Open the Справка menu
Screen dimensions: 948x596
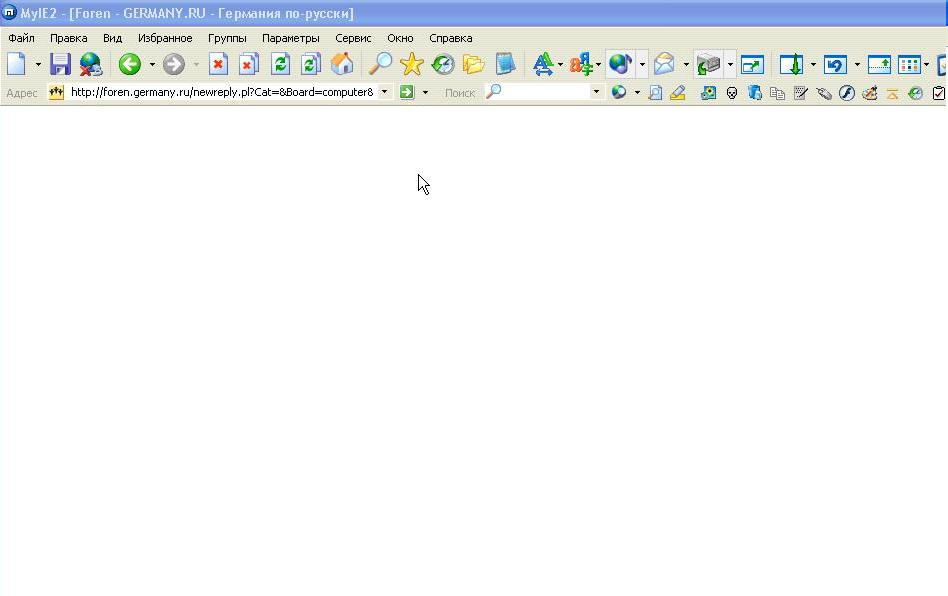(x=450, y=38)
